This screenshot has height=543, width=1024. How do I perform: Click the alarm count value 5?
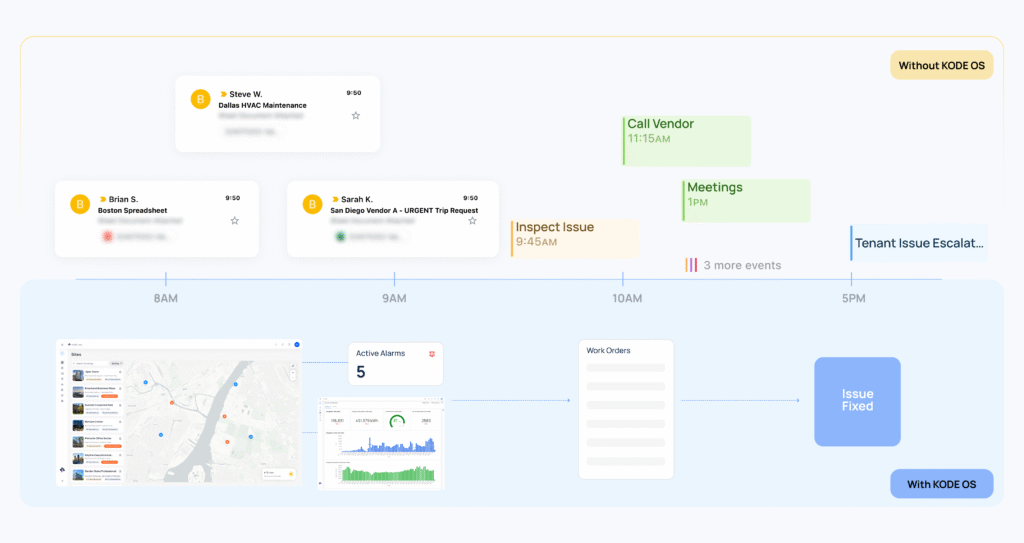(x=361, y=372)
